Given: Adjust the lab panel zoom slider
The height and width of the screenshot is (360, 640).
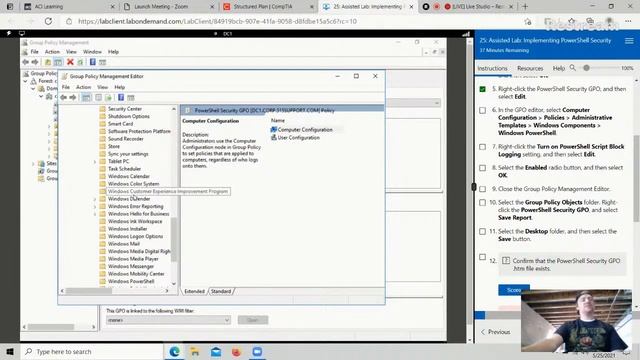Looking at the screenshot, I should pyautogui.click(x=586, y=68).
